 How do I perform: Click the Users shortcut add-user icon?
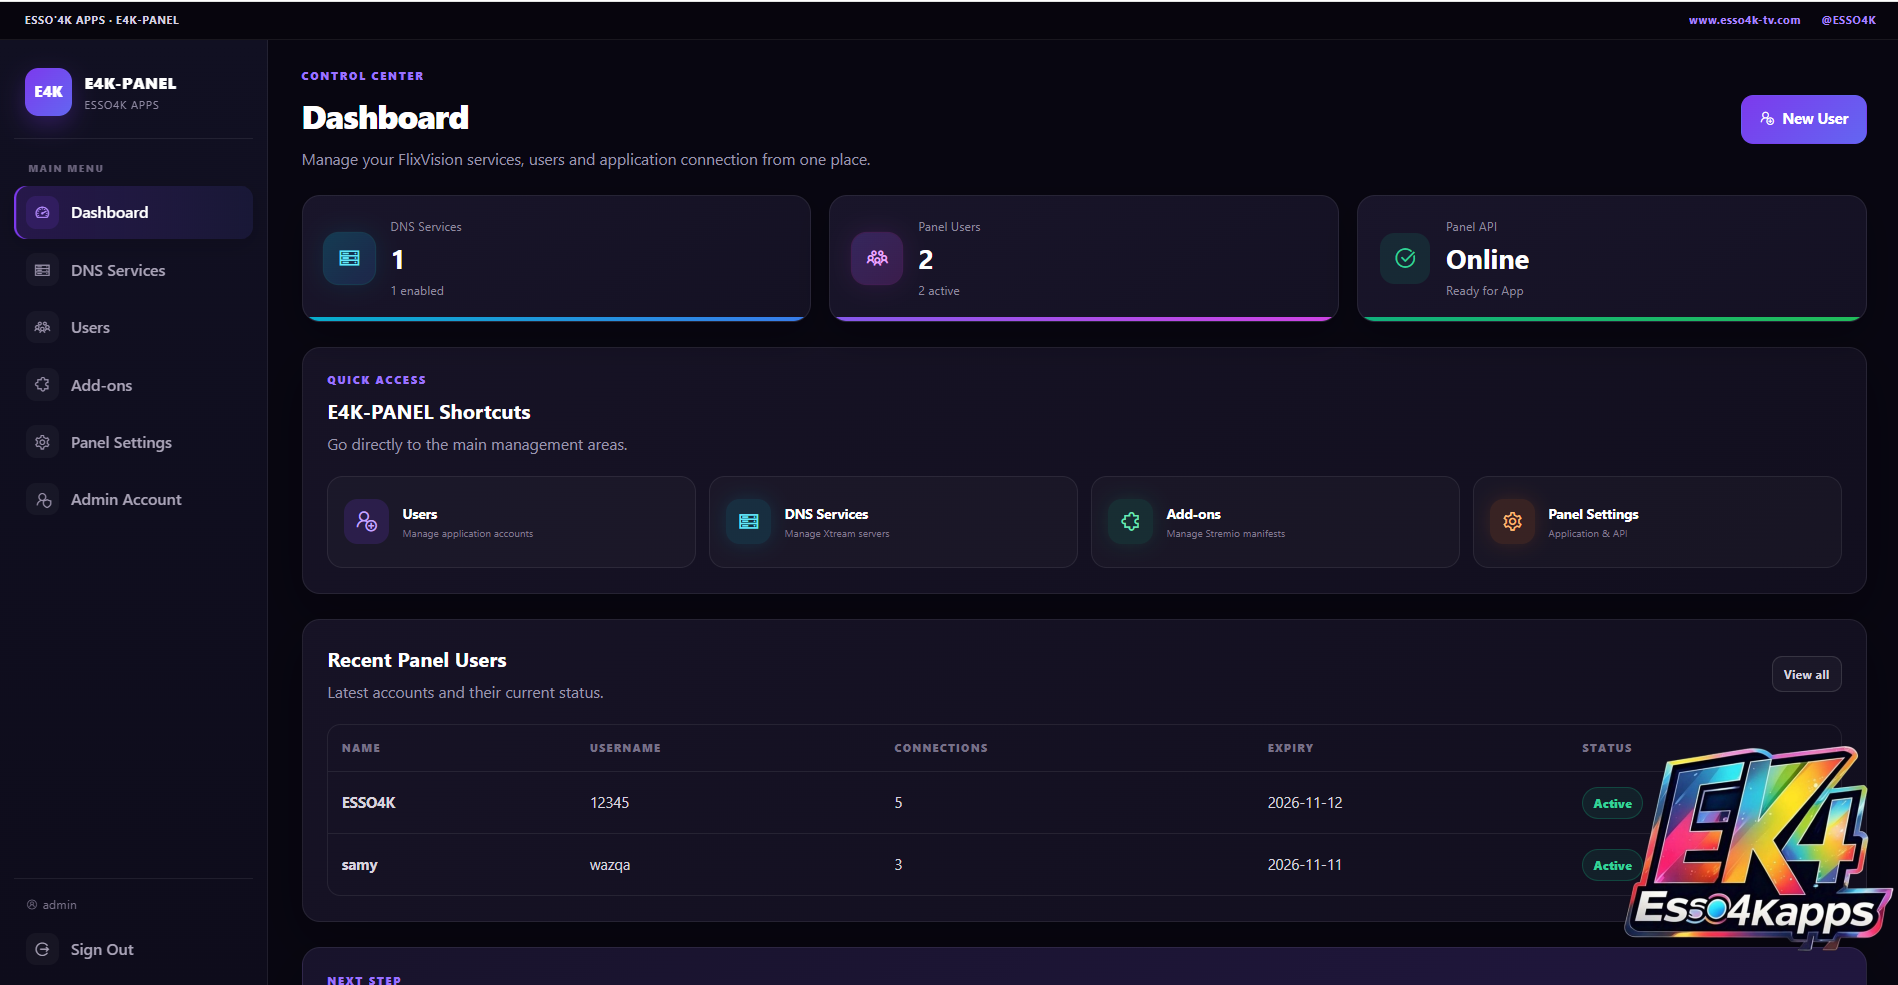pos(367,522)
